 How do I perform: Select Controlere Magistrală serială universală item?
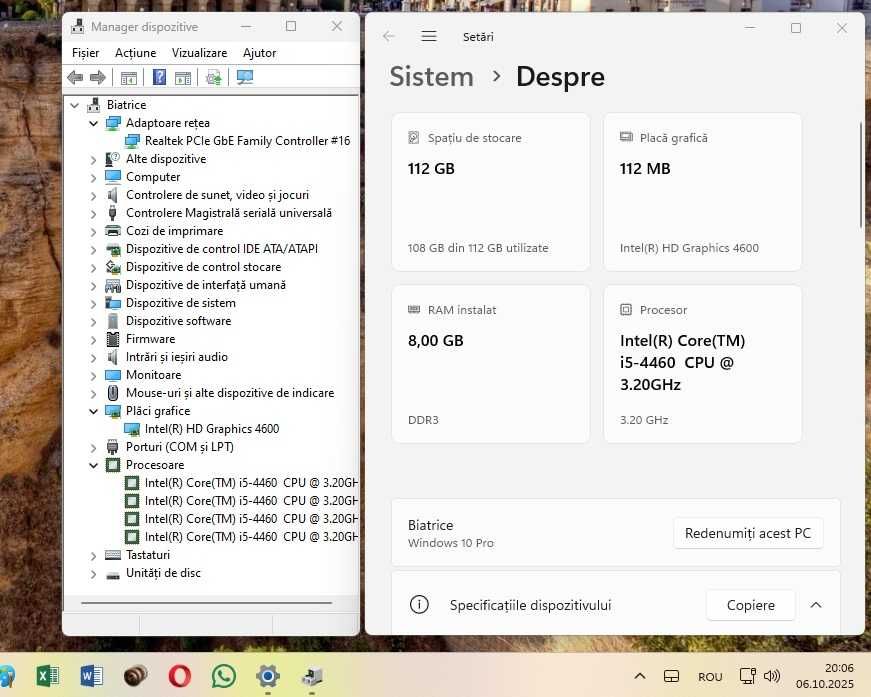pyautogui.click(x=229, y=213)
